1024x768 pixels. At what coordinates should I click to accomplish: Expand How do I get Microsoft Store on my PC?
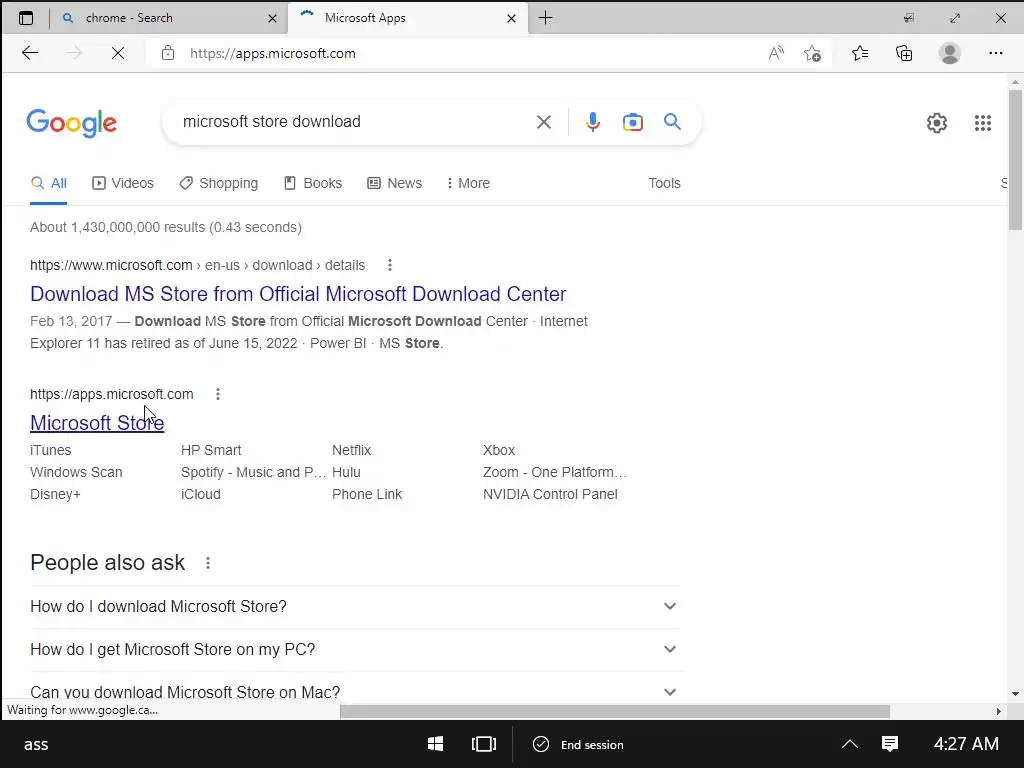[355, 649]
